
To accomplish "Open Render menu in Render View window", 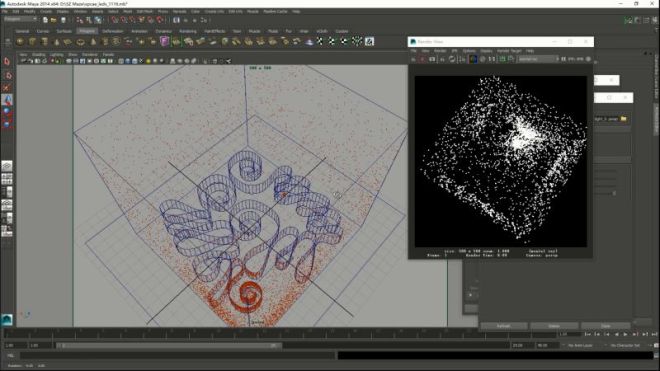I will 440,51.
